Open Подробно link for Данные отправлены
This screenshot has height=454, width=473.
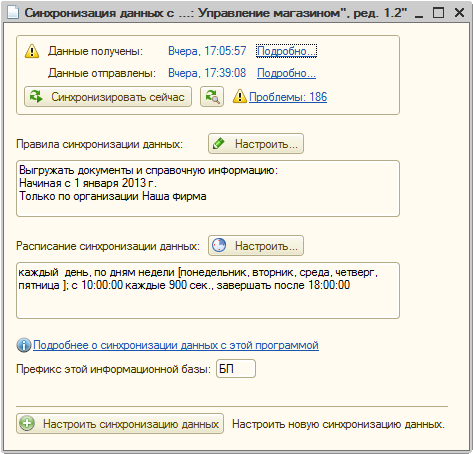point(286,73)
